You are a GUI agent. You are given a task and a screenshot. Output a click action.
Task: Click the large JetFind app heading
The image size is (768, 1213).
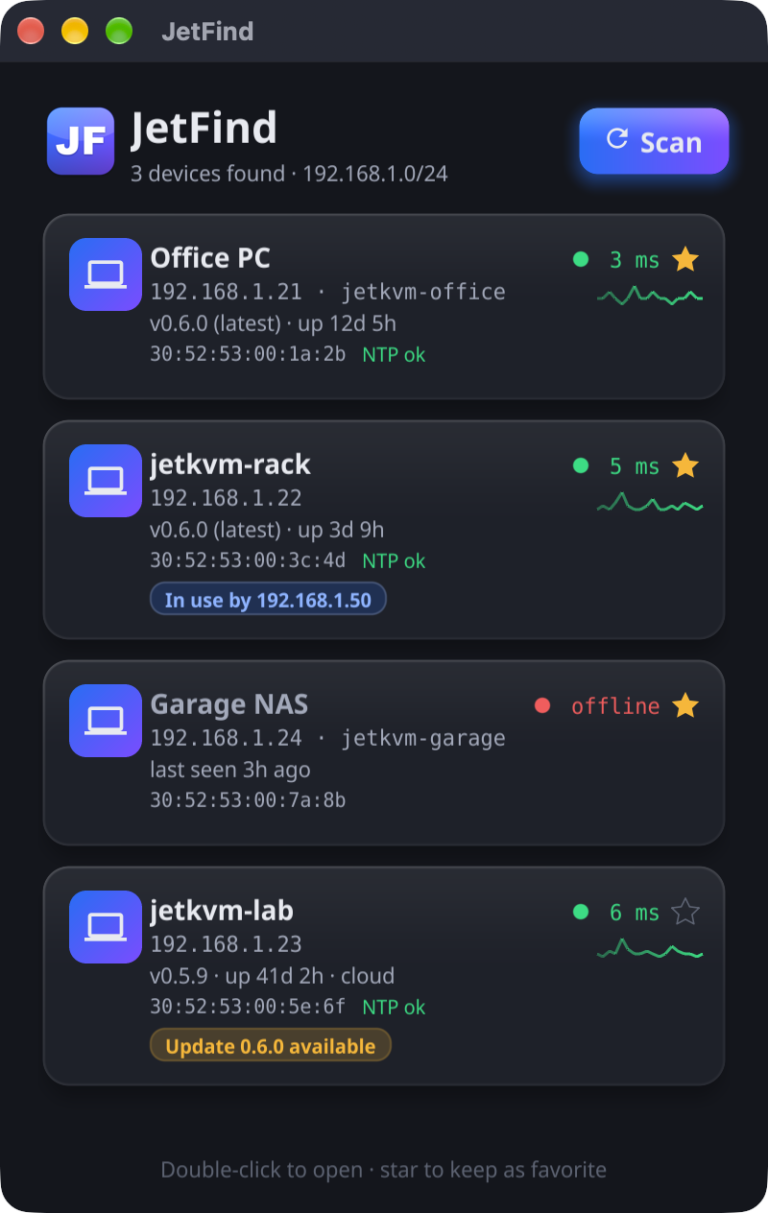[x=204, y=128]
